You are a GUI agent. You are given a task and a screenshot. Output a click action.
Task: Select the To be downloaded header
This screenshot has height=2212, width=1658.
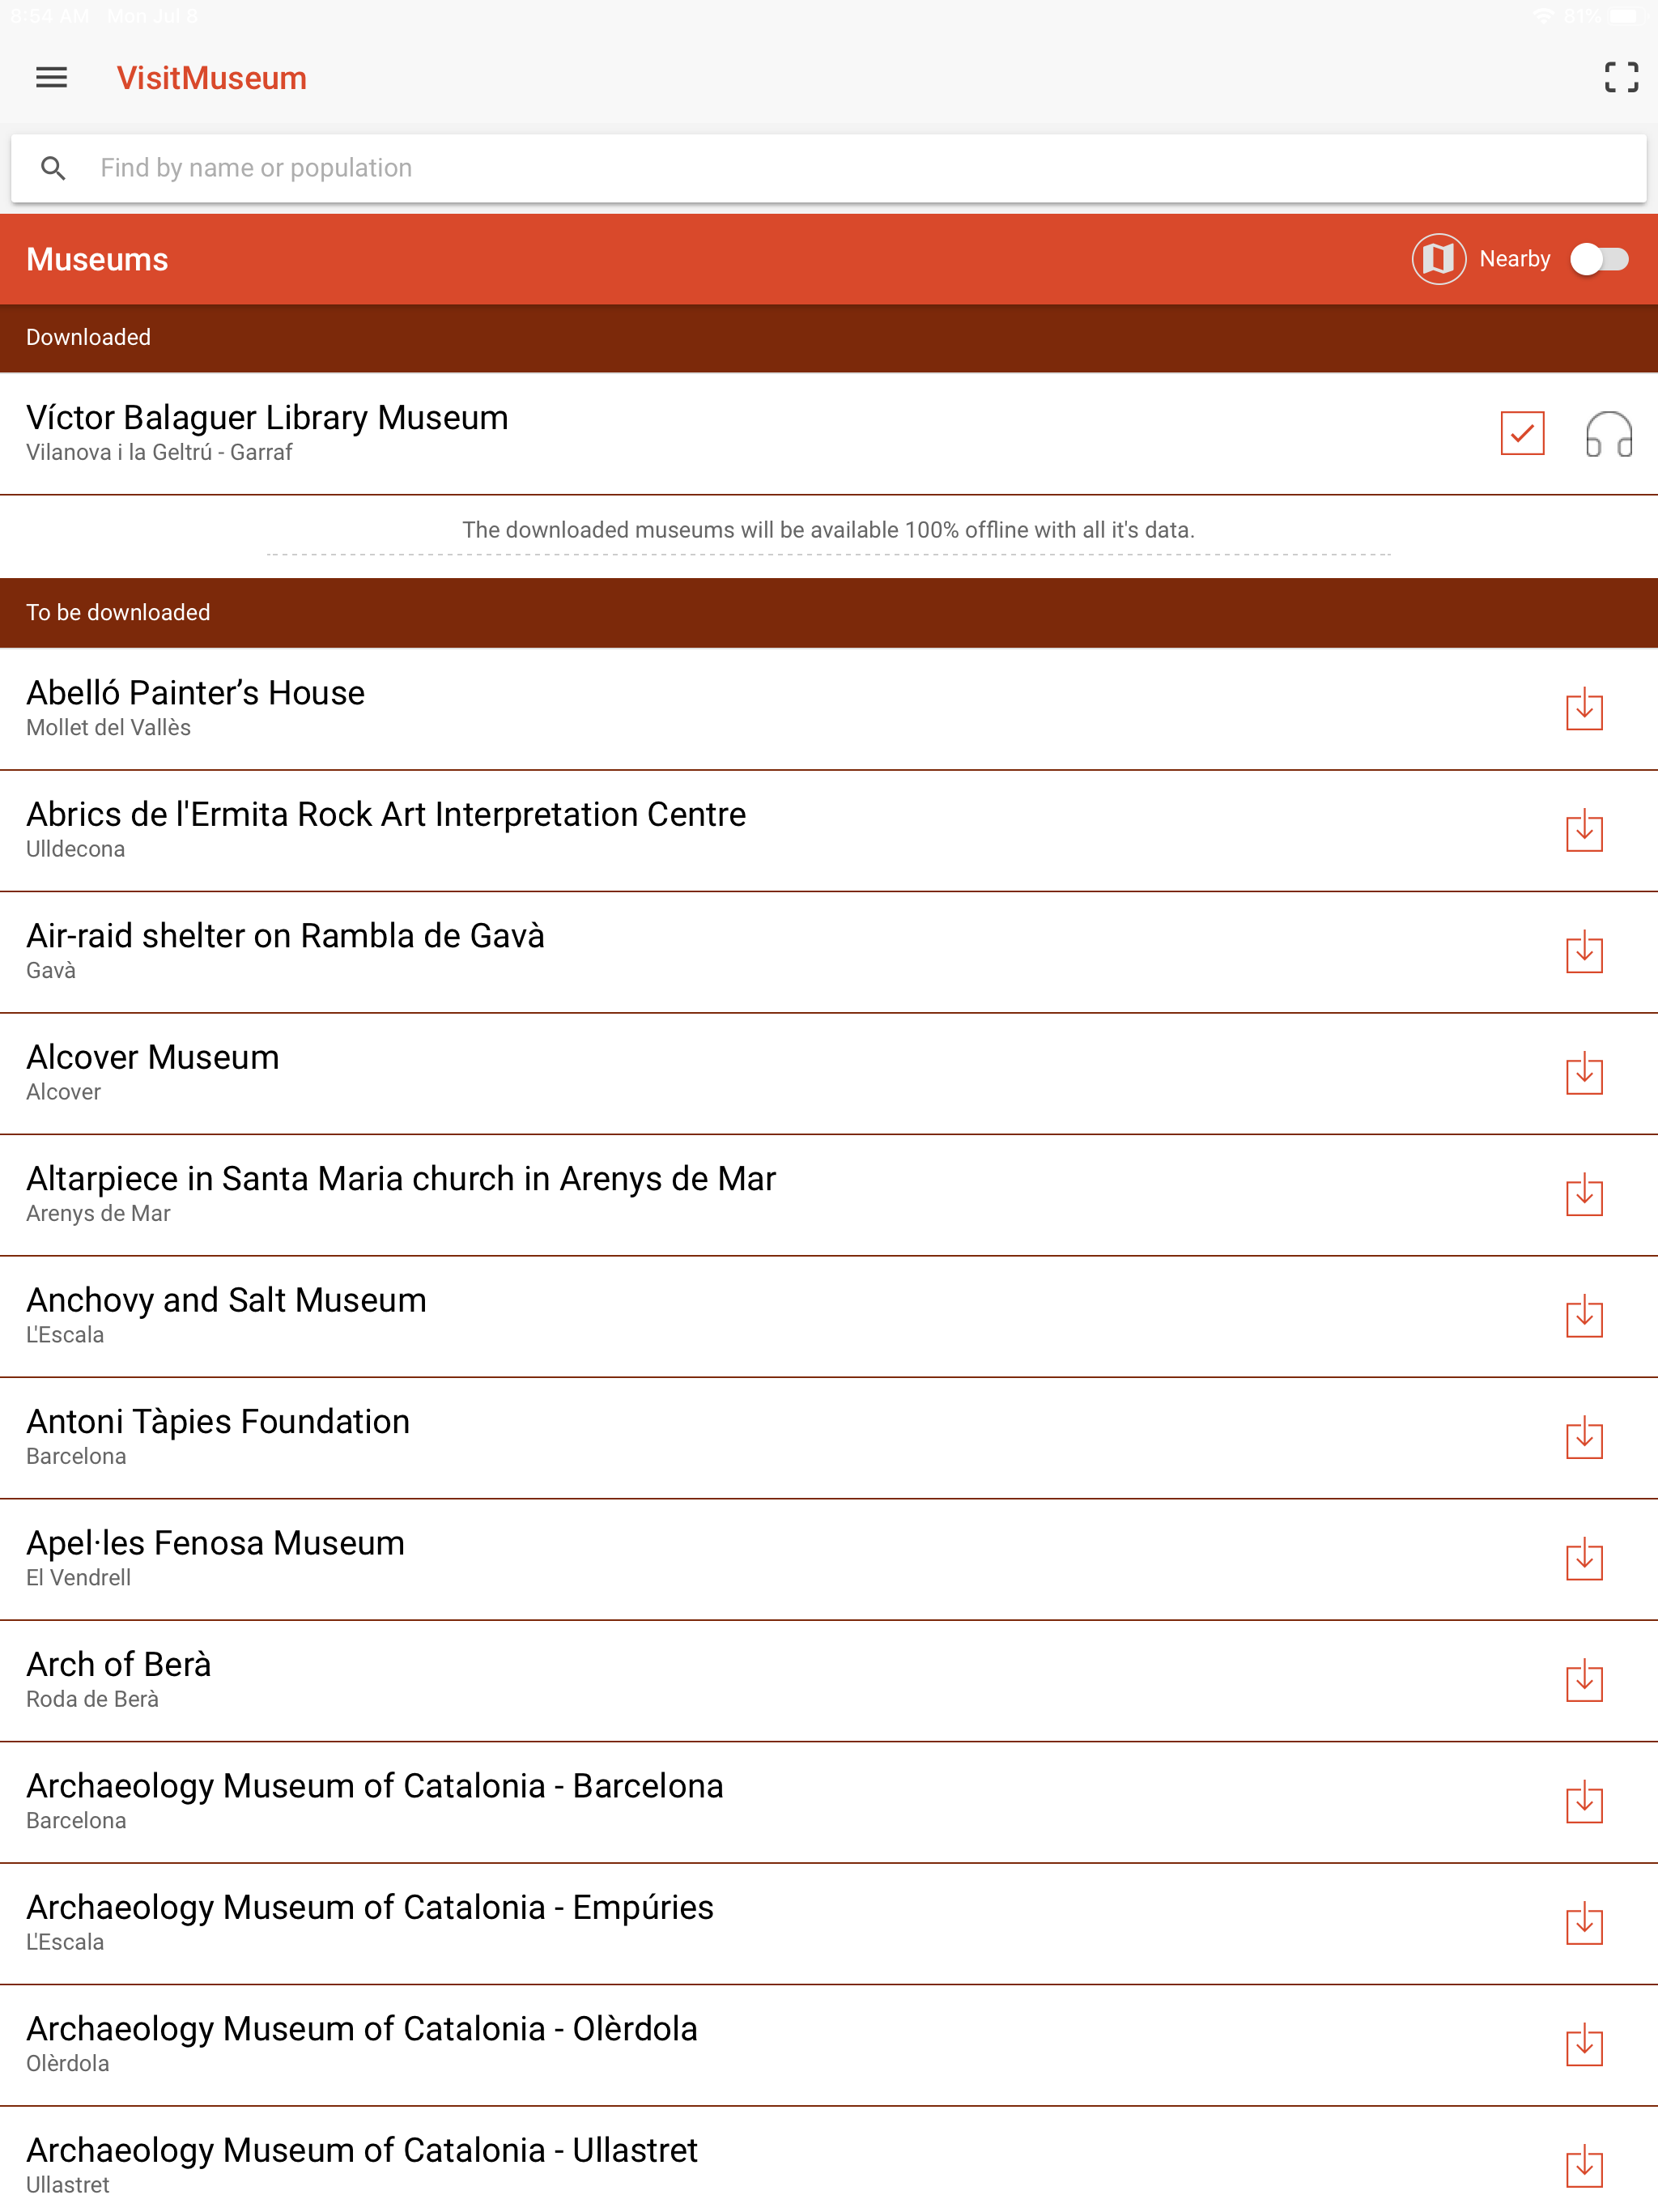118,613
